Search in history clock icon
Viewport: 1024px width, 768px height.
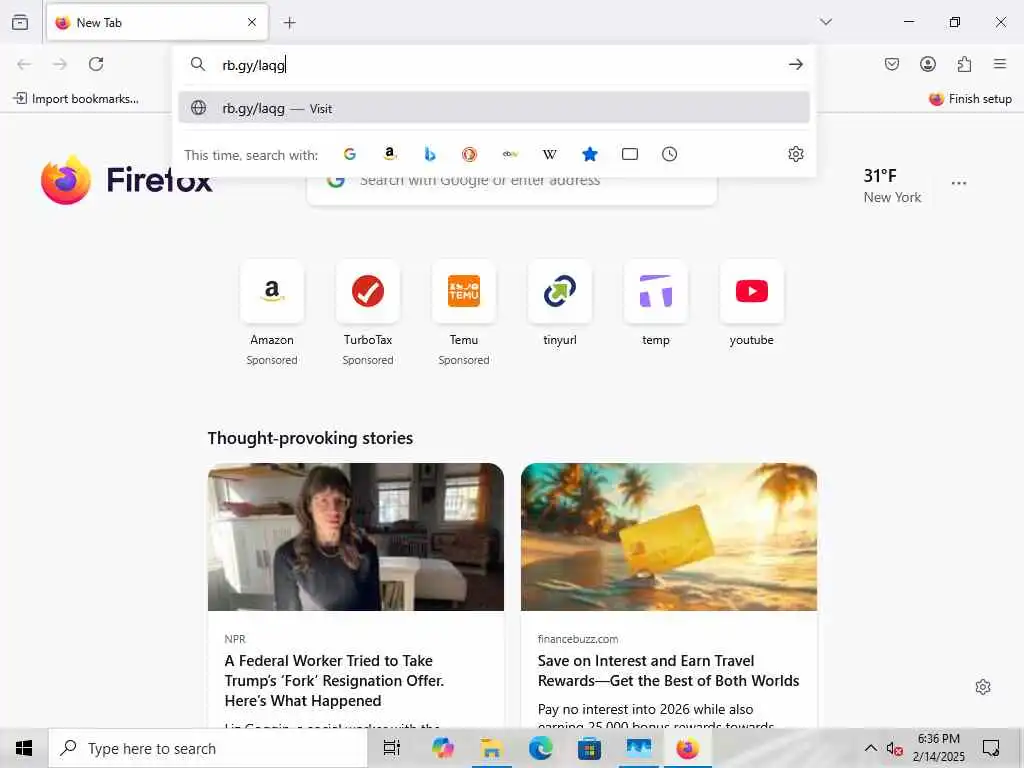coord(669,154)
